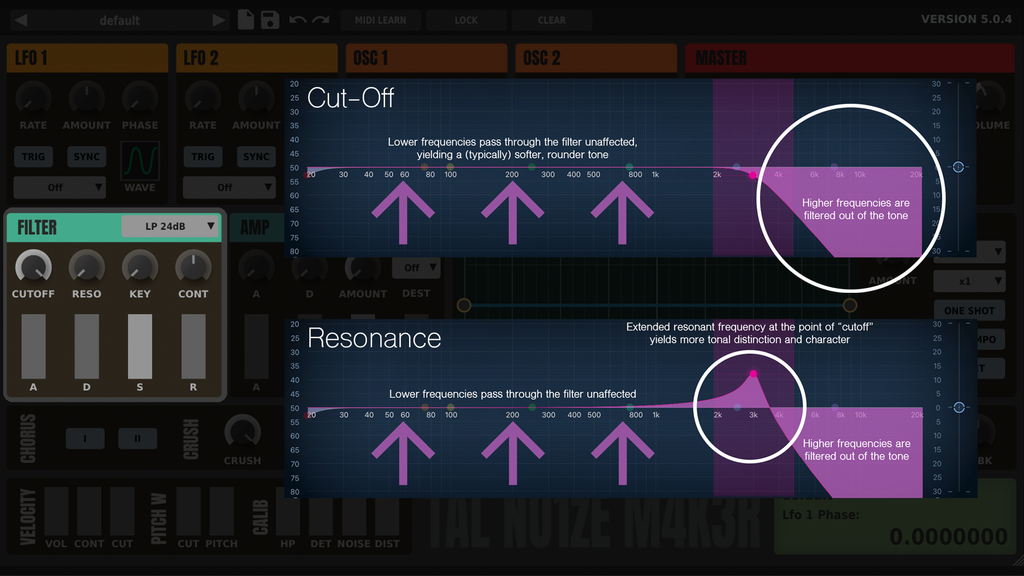Open the Off destination dropdown under LFO 1

click(x=59, y=187)
